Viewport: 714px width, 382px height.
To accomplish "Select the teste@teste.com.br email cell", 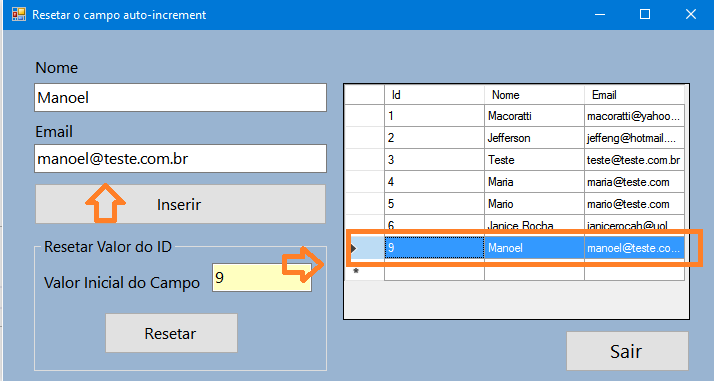I will 634,160.
